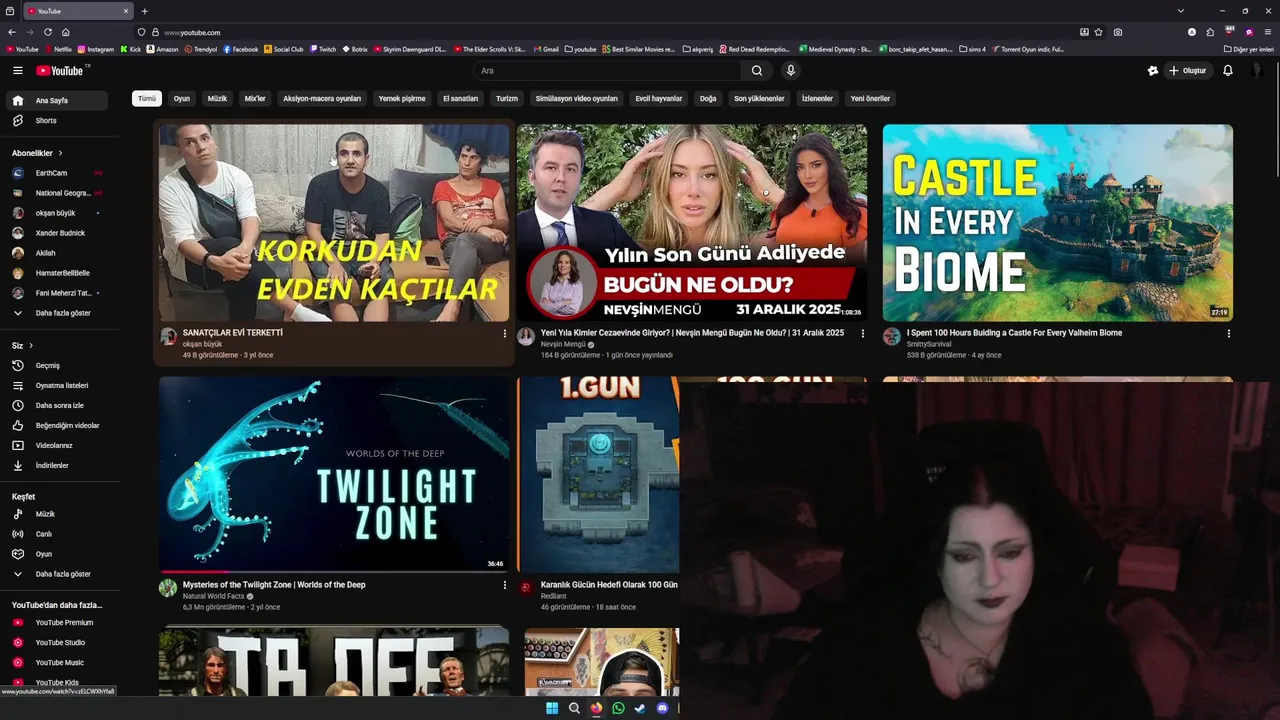Viewport: 1280px width, 720px height.
Task: Open the HamsterBellBelle subscription channel
Action: pos(56,273)
